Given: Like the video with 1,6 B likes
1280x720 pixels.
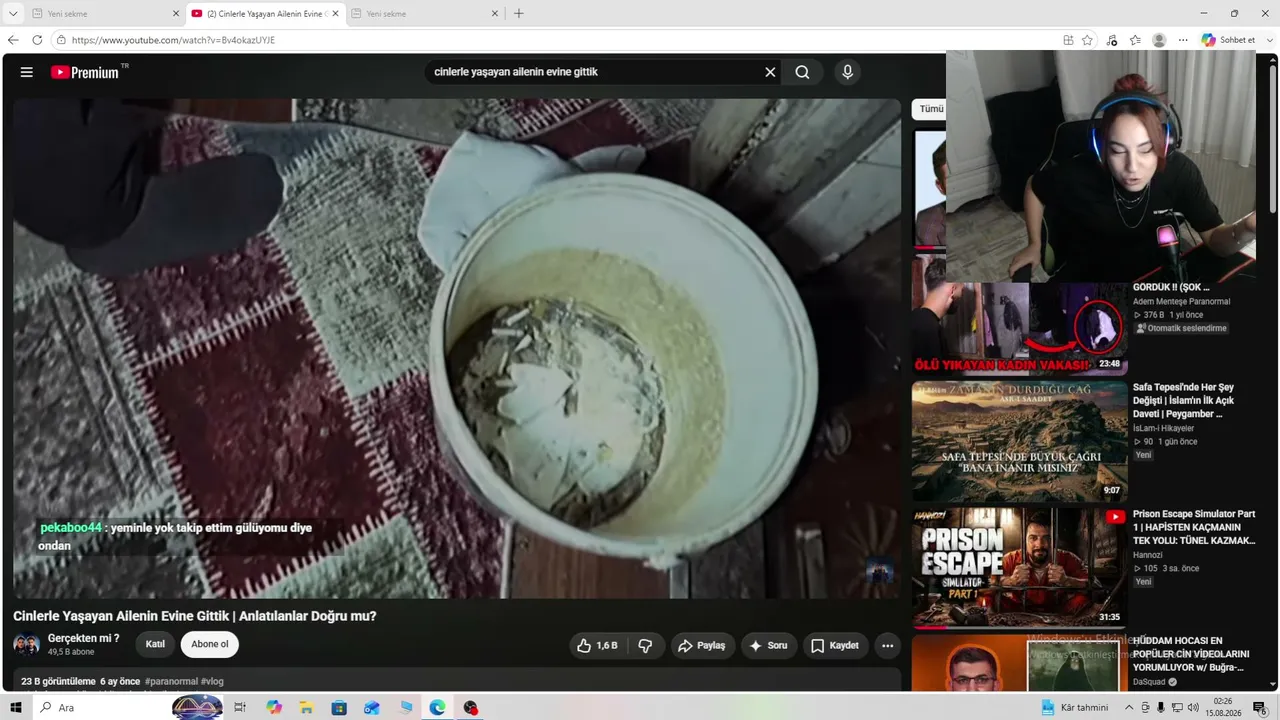Looking at the screenshot, I should coord(597,646).
